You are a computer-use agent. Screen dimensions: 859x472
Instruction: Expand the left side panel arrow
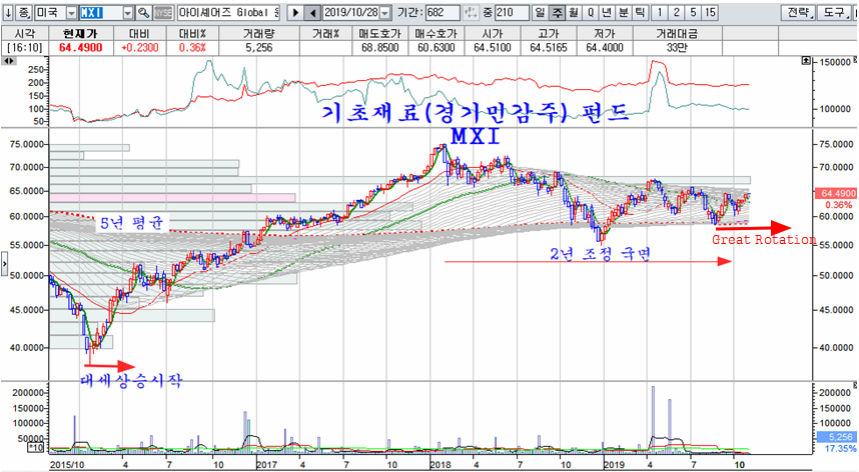coord(4,264)
